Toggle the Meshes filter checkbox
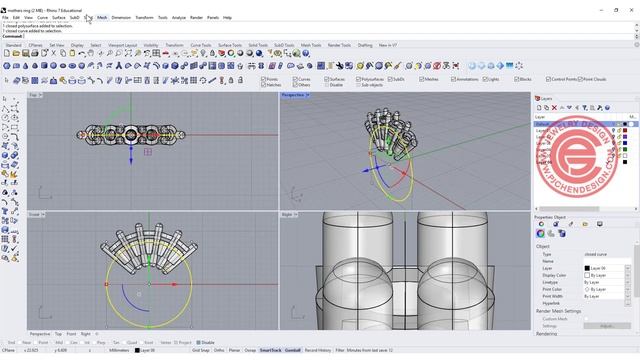Viewport: 640px width, 360px height. (422, 79)
